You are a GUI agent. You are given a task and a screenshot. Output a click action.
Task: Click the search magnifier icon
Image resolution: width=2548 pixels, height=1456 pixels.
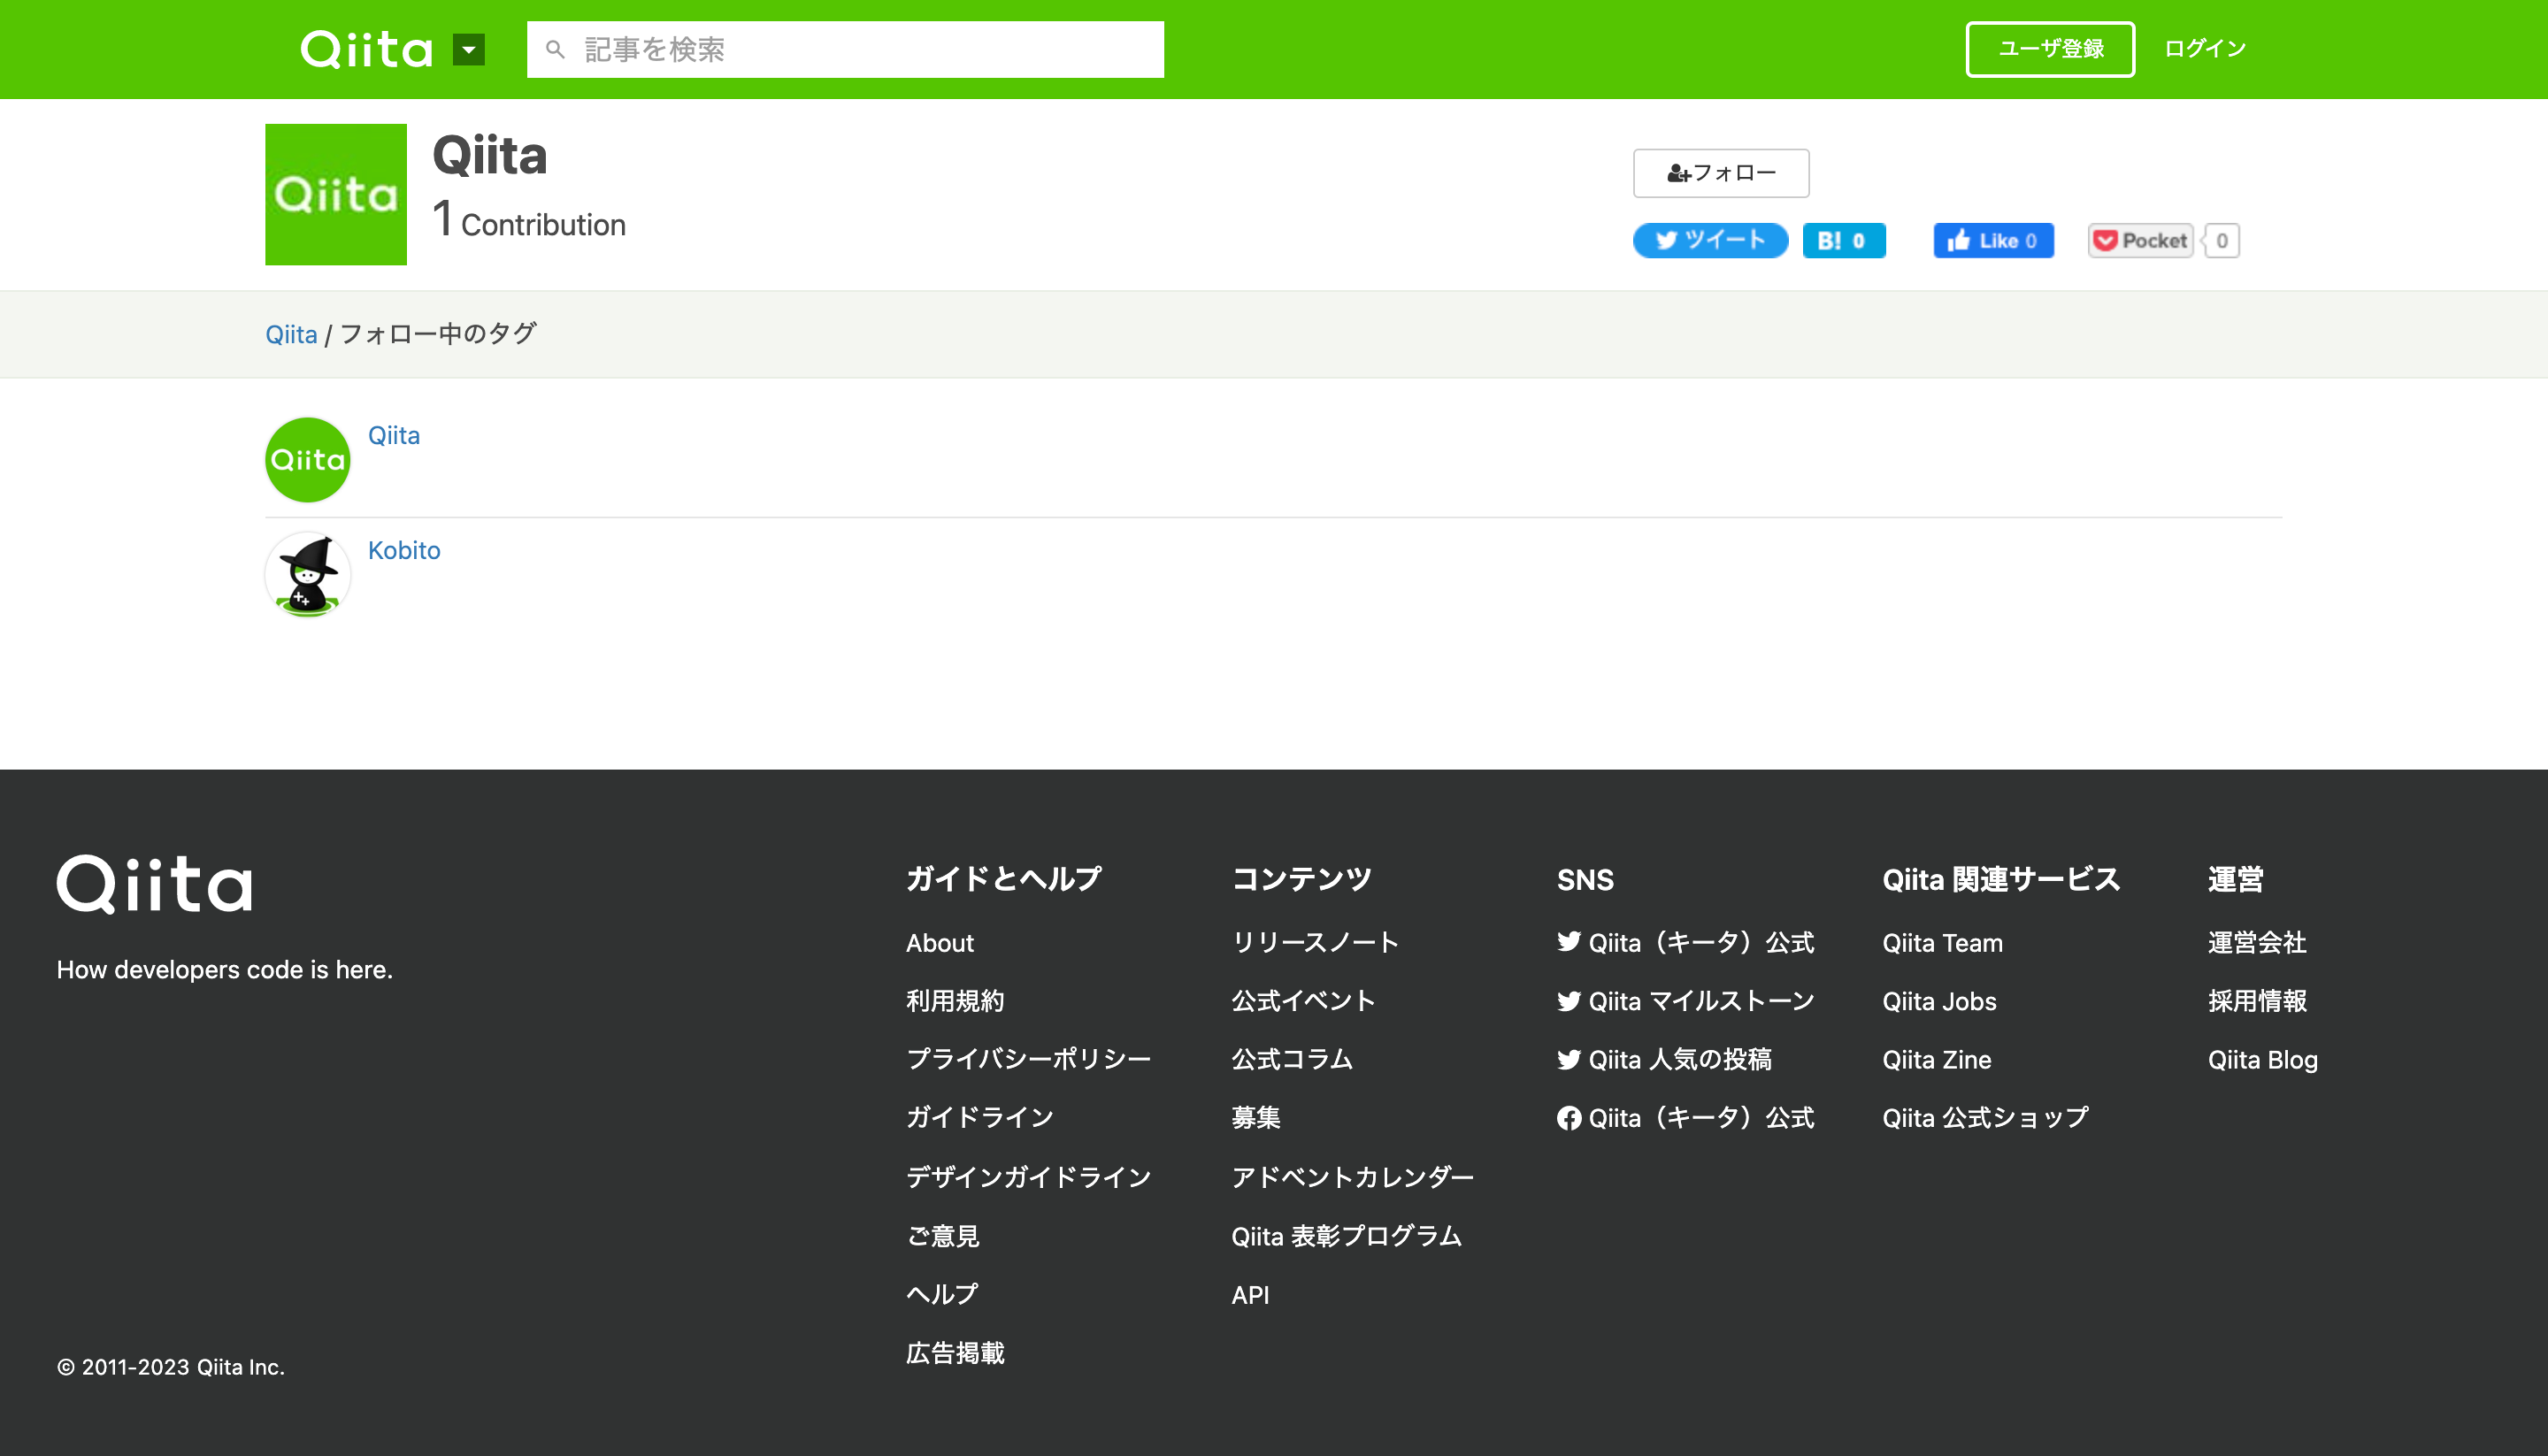(557, 49)
